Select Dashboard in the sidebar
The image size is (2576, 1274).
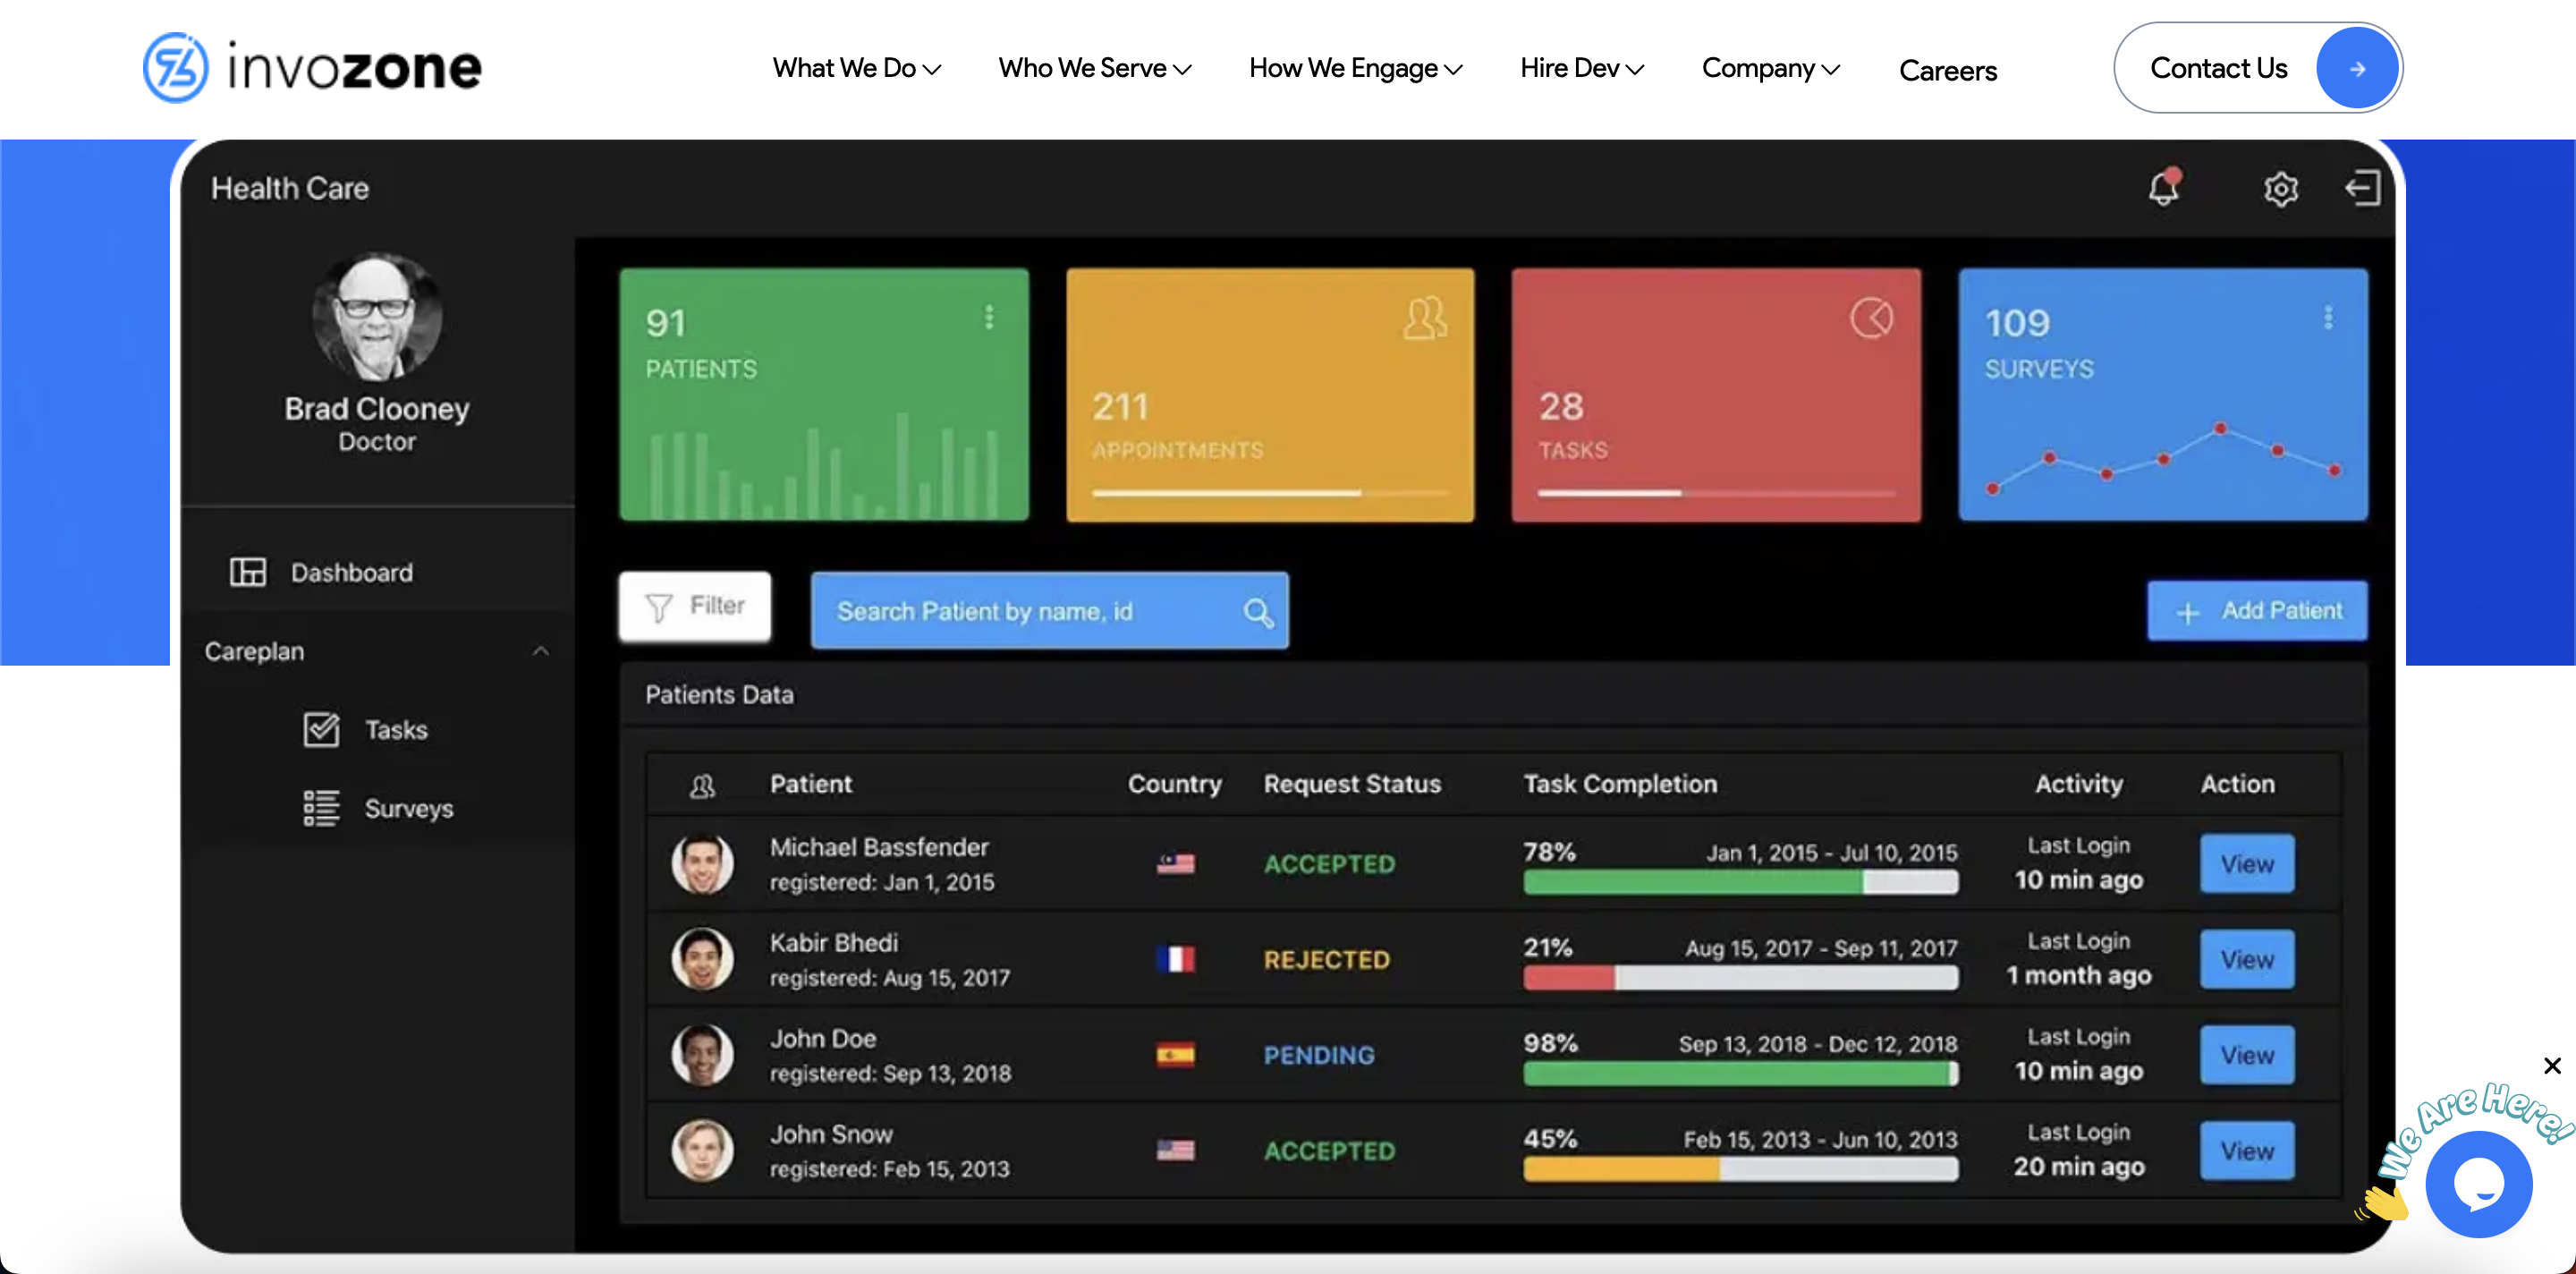(x=350, y=572)
